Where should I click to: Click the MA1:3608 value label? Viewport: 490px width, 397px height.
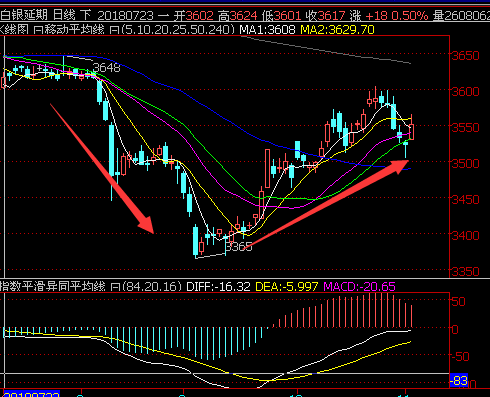(267, 30)
